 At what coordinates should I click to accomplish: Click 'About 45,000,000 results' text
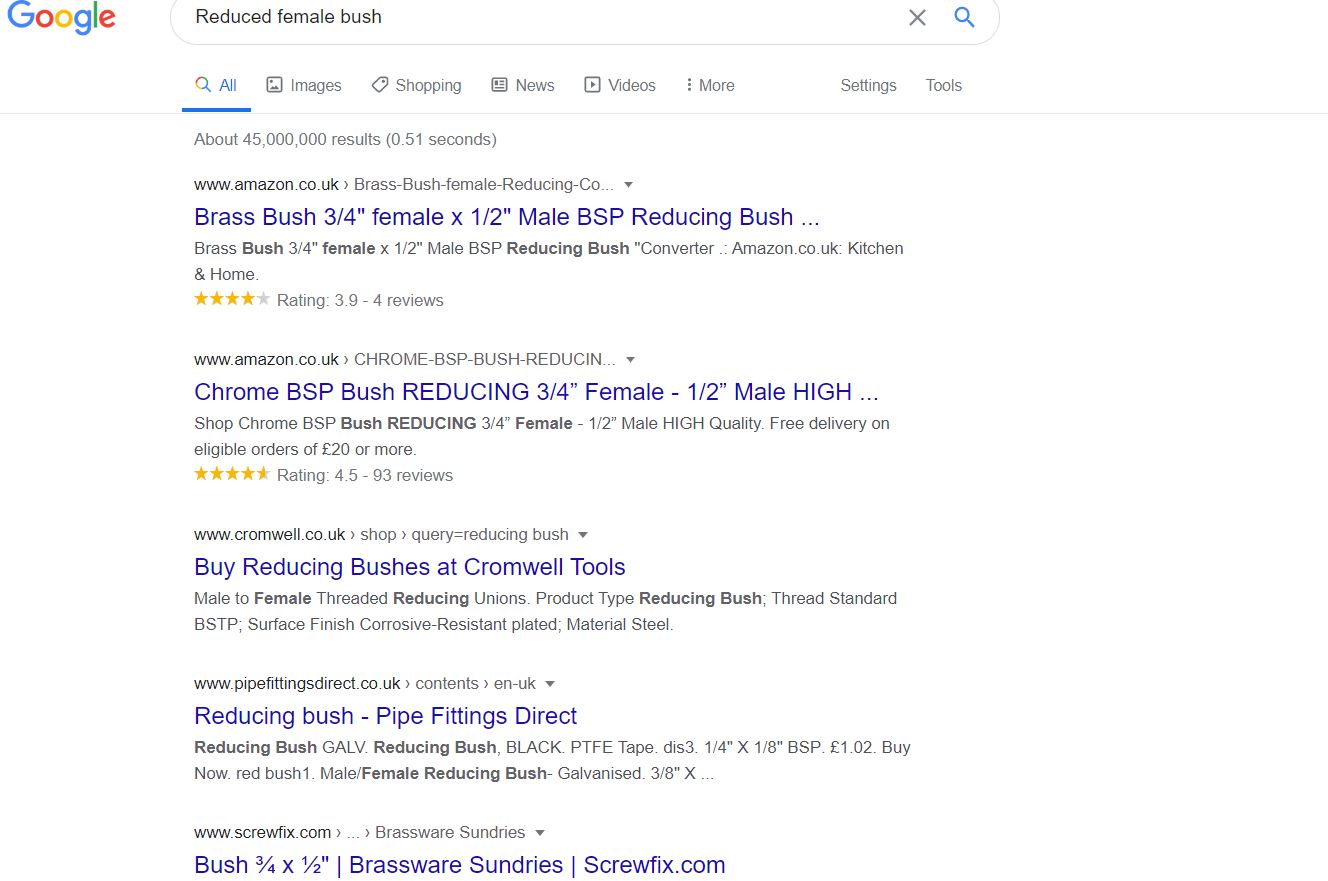point(345,139)
